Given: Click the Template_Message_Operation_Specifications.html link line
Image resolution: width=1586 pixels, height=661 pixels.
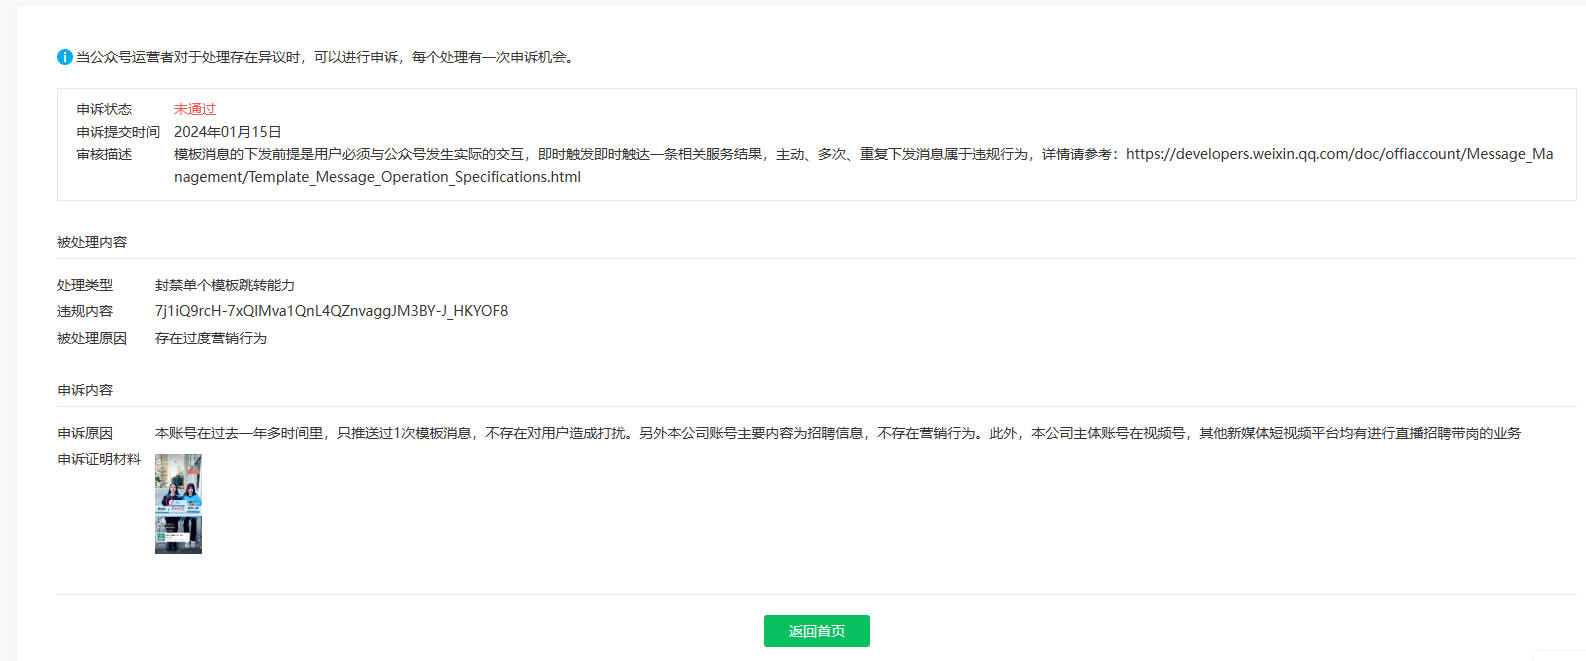Looking at the screenshot, I should [x=377, y=177].
